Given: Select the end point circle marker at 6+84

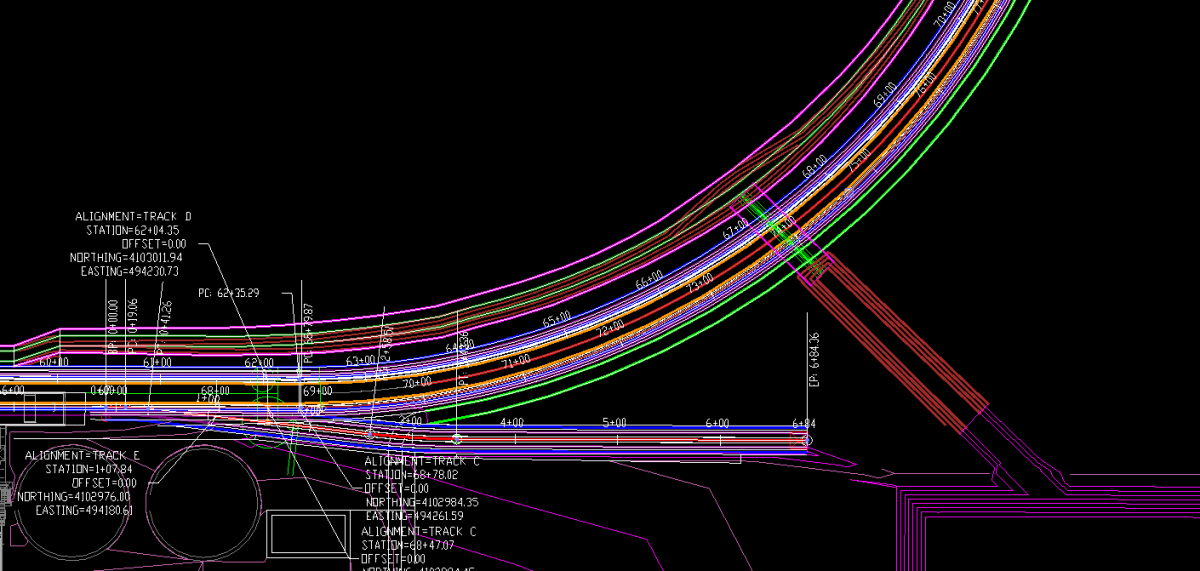Looking at the screenshot, I should [x=807, y=440].
